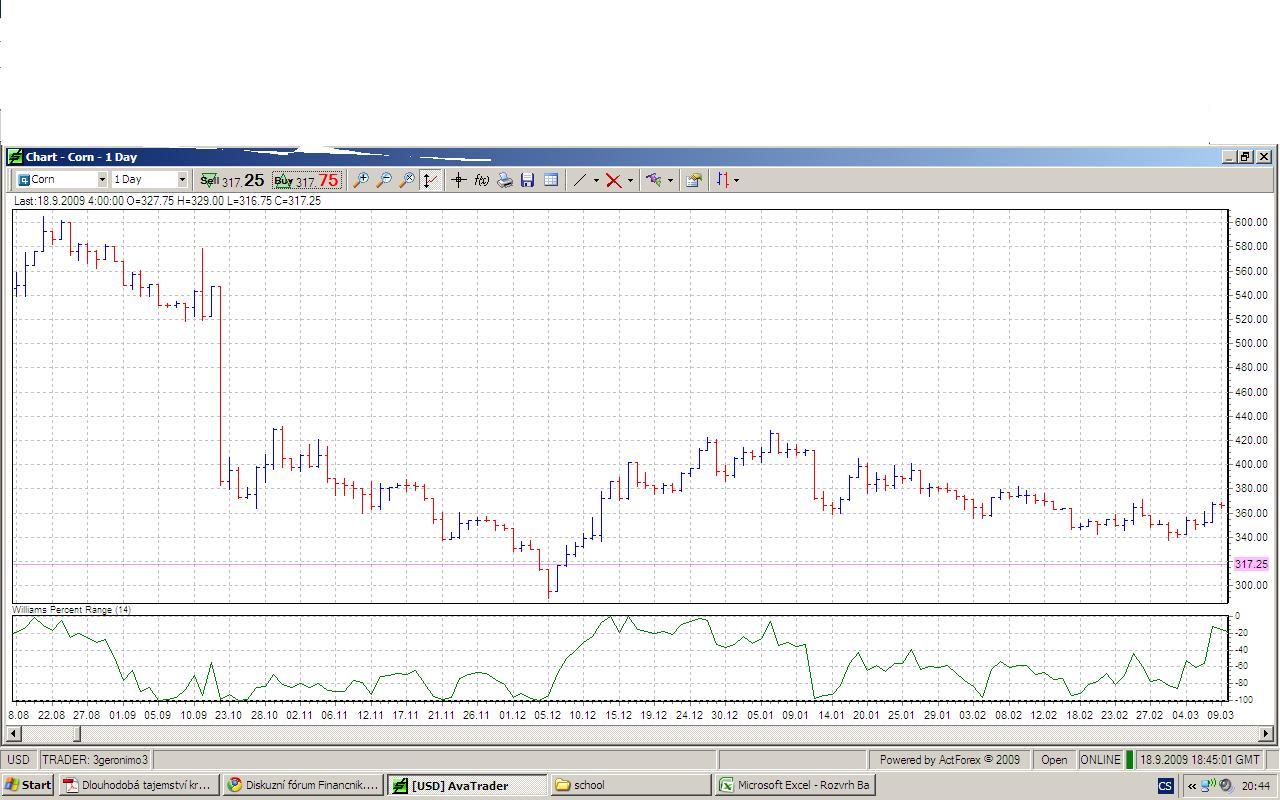Print the chart
Viewport: 1280px width, 800px height.
(x=505, y=180)
